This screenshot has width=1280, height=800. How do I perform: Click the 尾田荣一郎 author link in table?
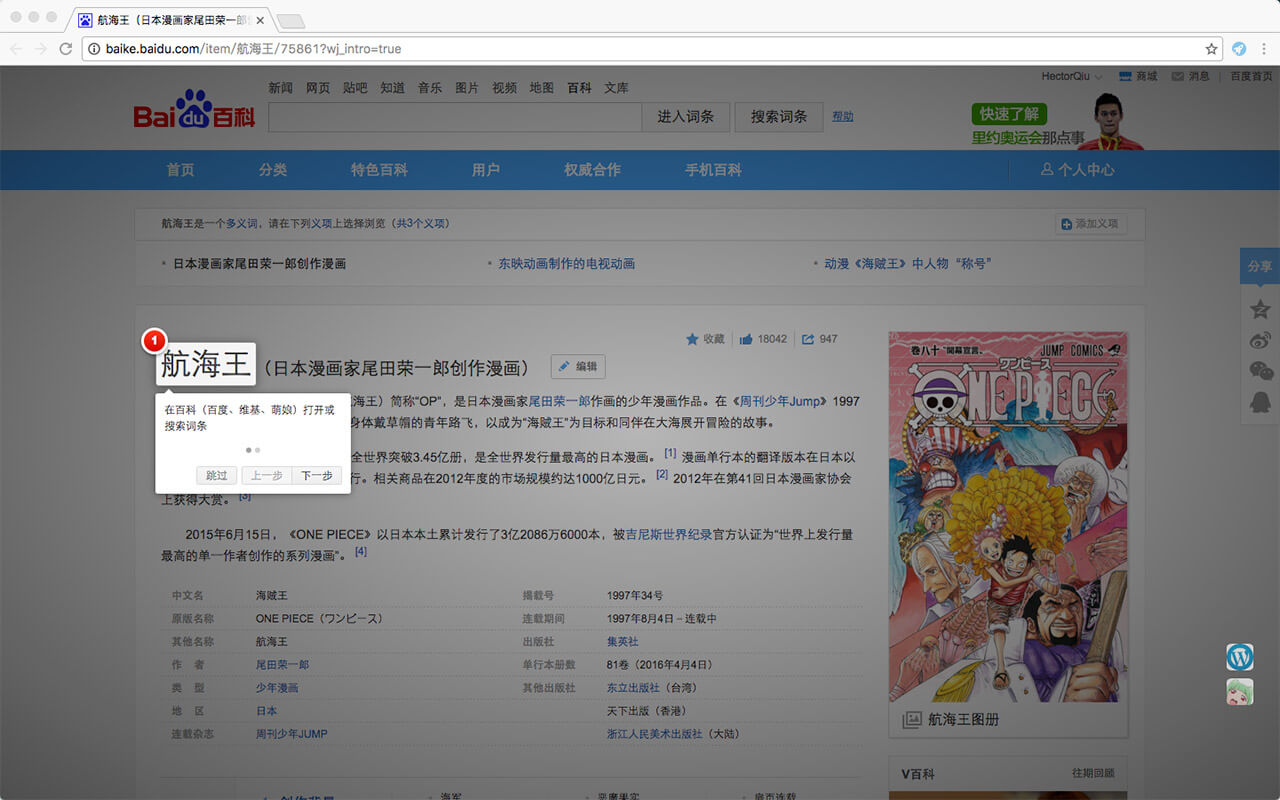point(282,665)
